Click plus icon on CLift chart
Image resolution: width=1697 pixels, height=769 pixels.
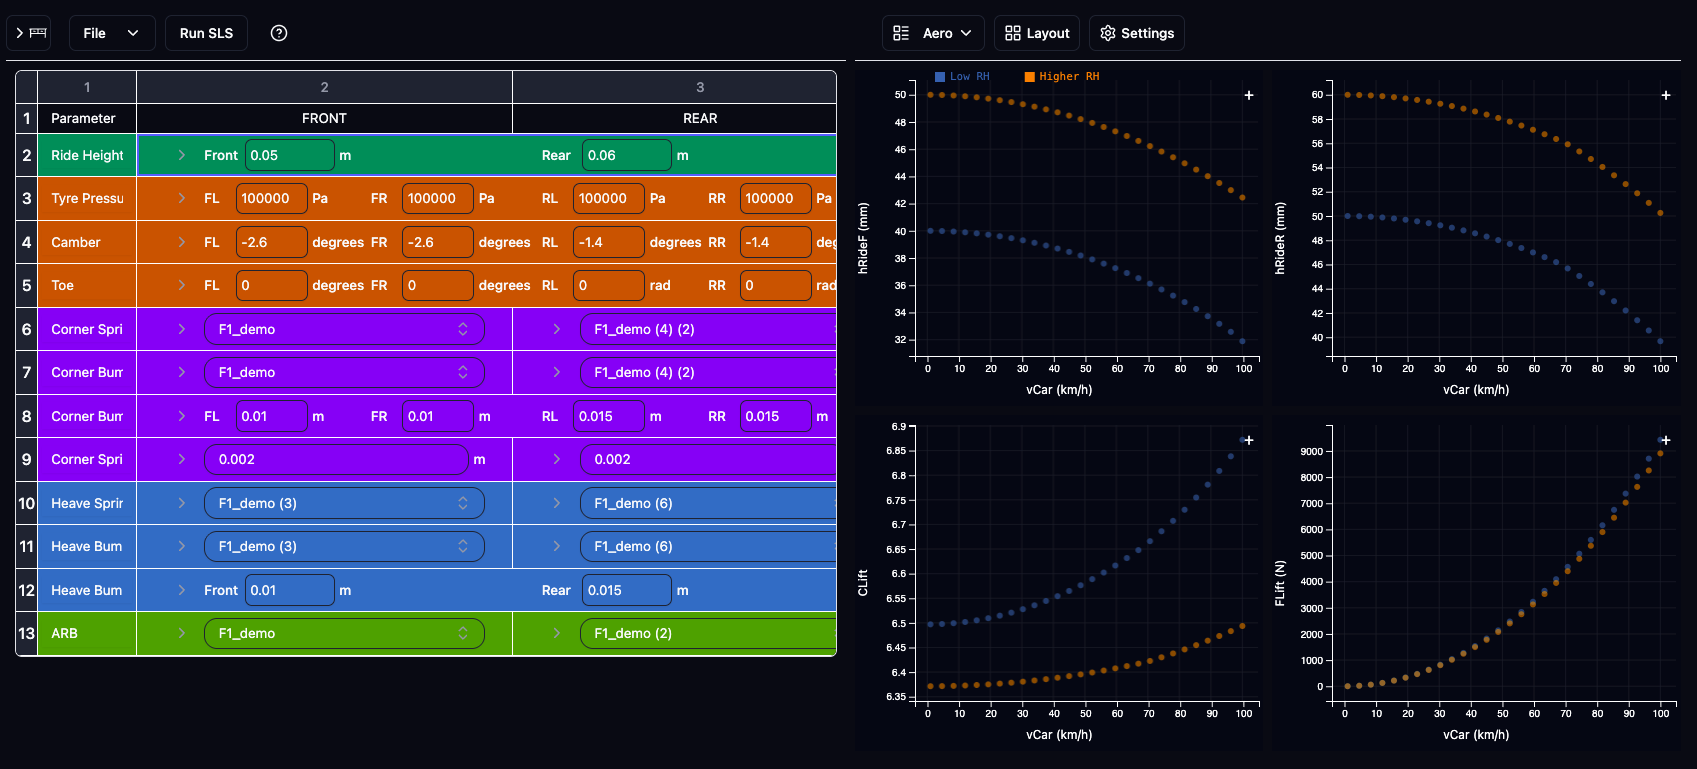(x=1249, y=440)
